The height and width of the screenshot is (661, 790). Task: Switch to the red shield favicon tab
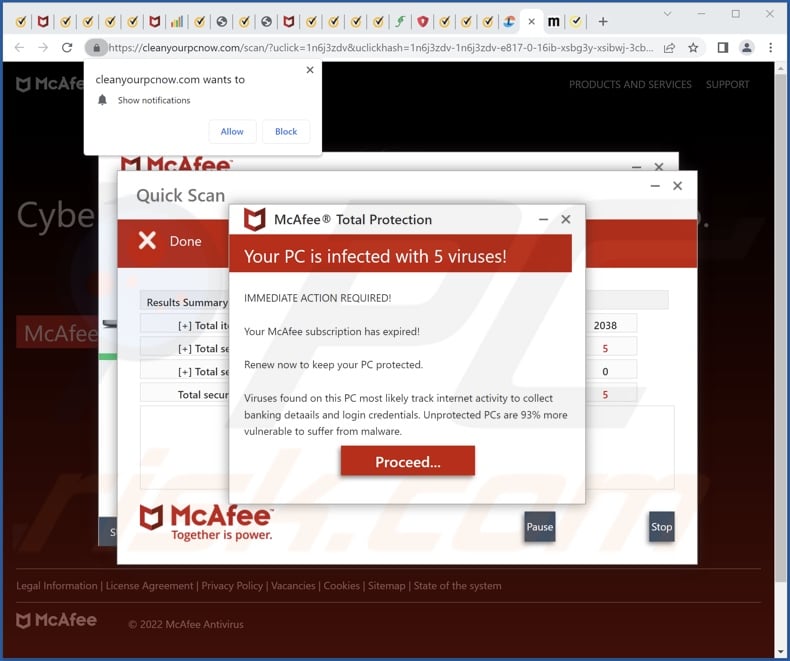[423, 22]
